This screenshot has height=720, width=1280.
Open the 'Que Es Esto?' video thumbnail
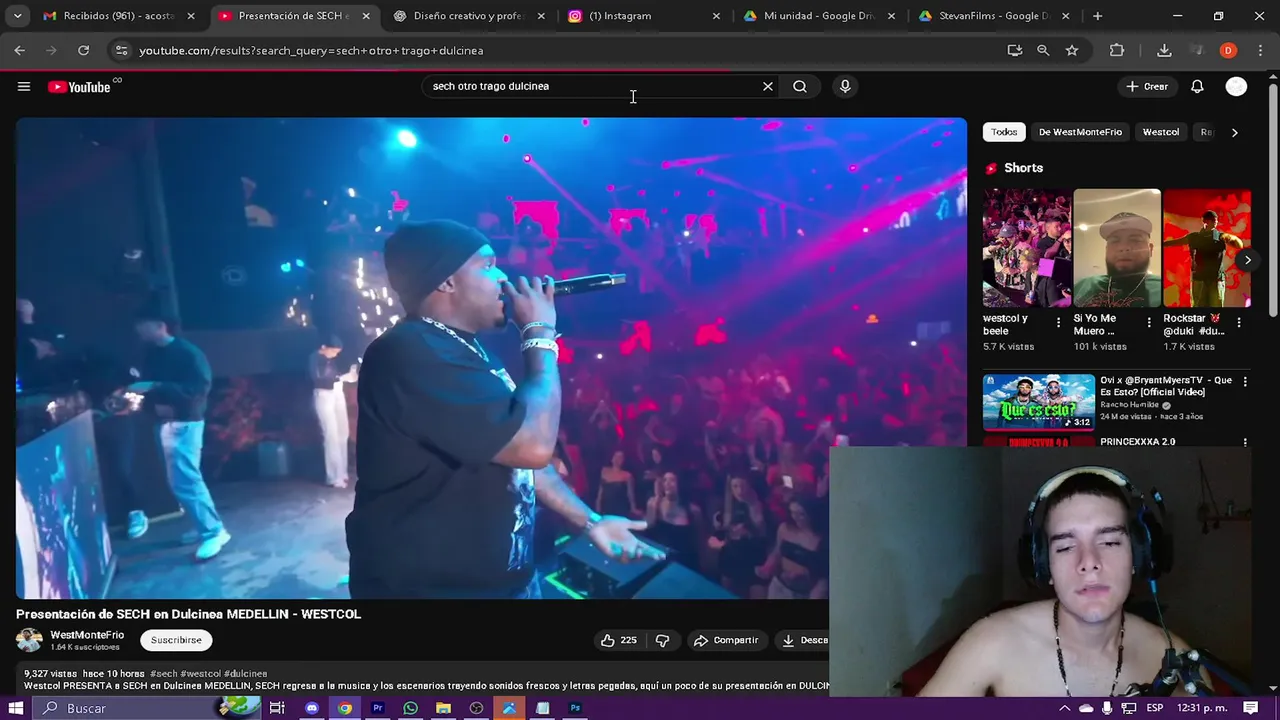point(1039,402)
